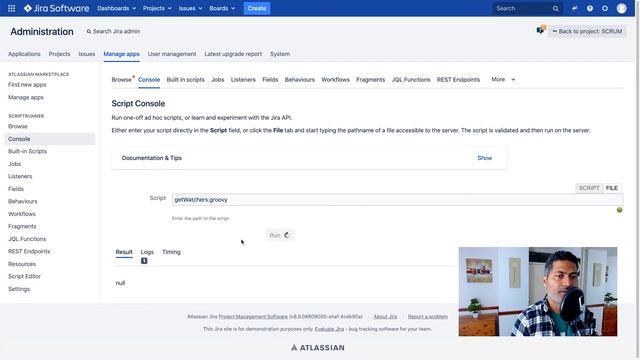Click Back to project: SCRUM

click(x=587, y=31)
